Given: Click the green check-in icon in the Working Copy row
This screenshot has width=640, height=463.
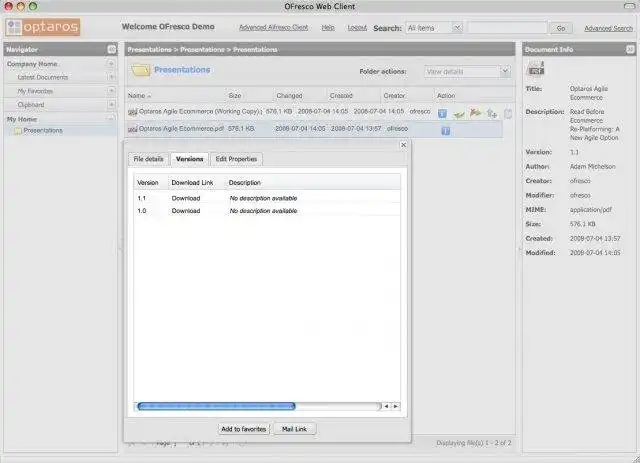Looking at the screenshot, I should 459,114.
